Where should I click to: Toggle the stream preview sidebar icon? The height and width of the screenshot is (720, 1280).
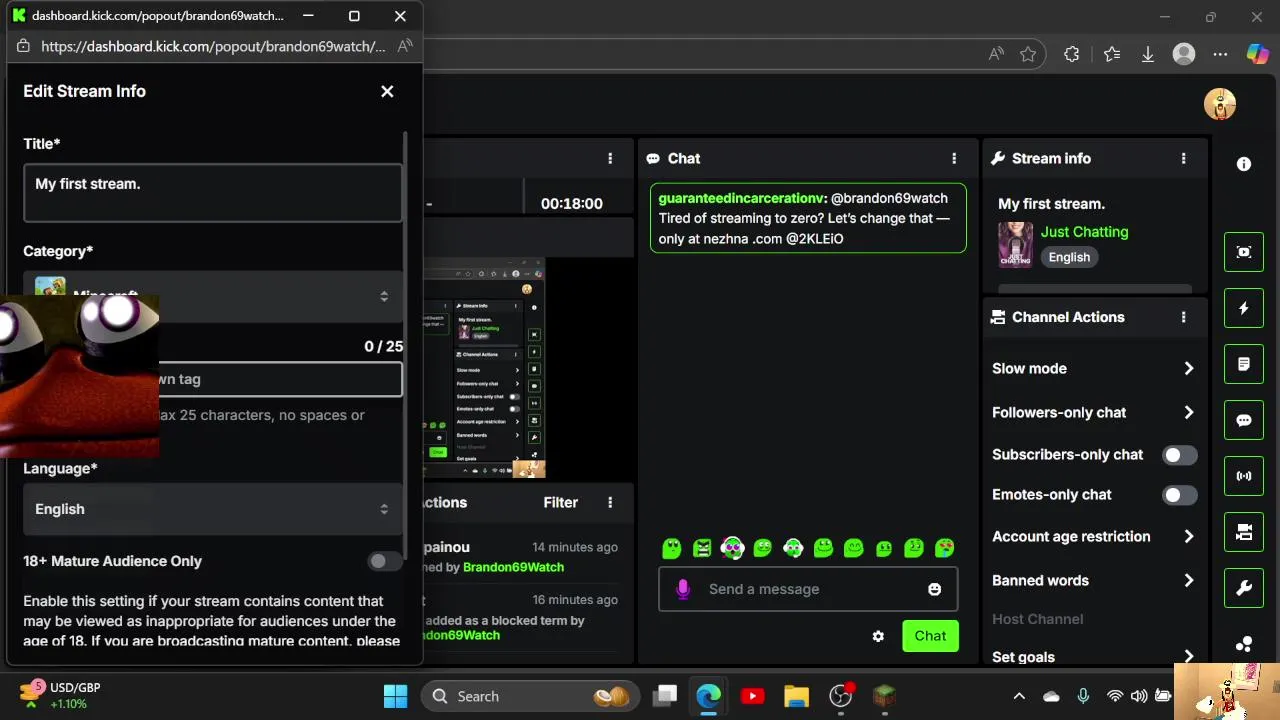pyautogui.click(x=1244, y=252)
